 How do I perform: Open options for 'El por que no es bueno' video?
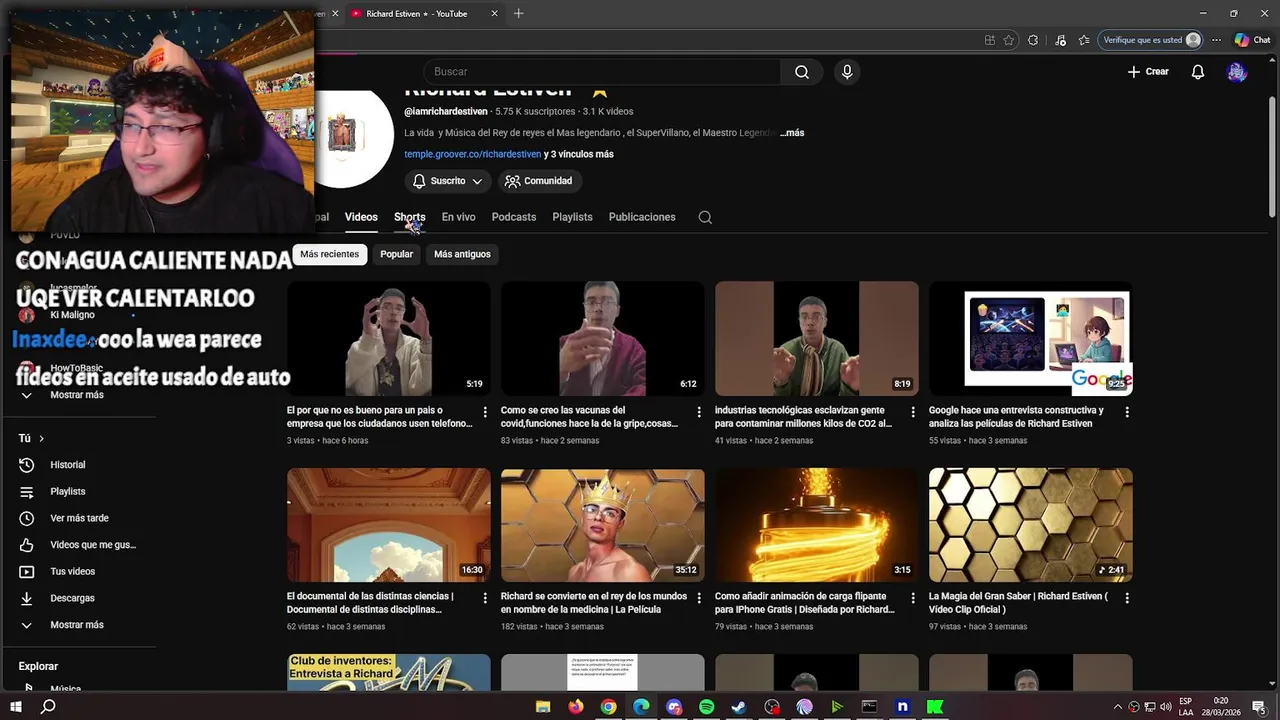tap(485, 412)
